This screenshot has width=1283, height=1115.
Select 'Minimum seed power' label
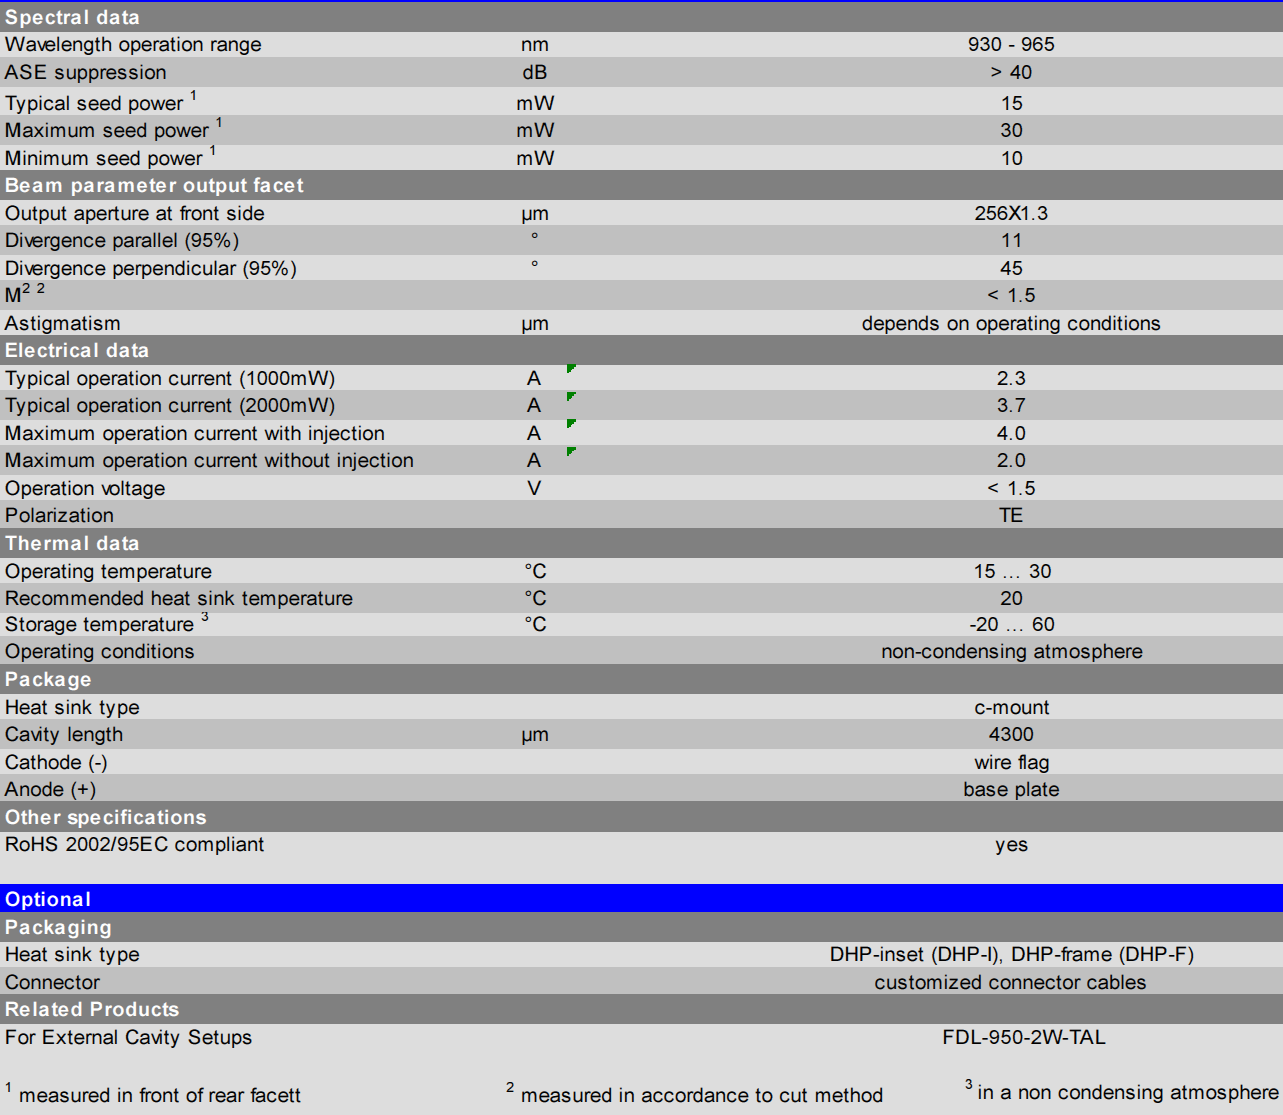coord(104,159)
